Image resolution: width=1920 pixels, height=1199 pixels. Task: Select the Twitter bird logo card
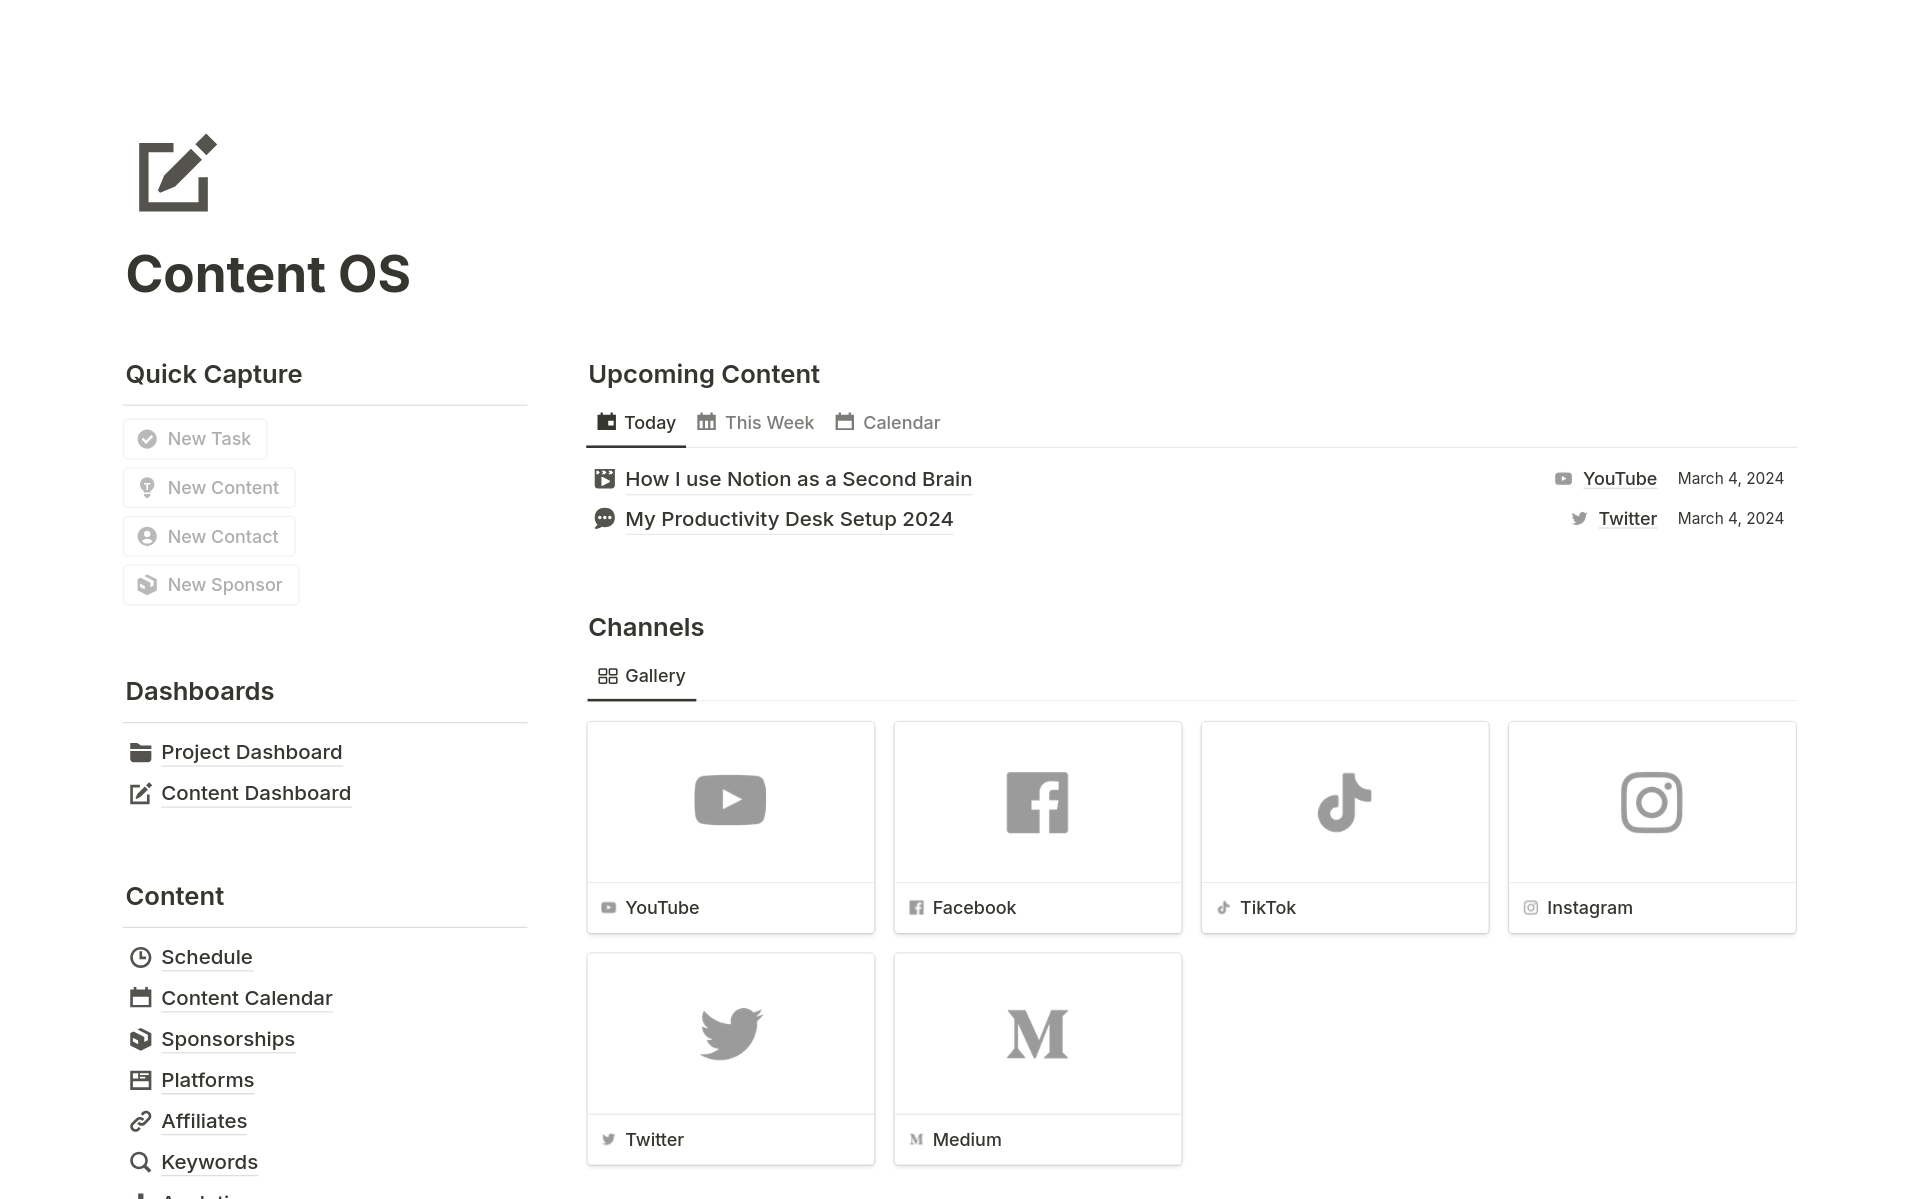[730, 1033]
